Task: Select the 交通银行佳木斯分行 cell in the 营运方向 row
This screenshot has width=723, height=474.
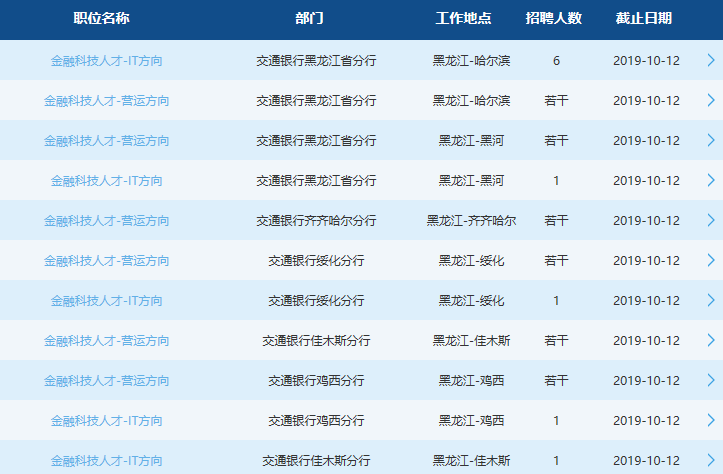Action: (x=316, y=341)
